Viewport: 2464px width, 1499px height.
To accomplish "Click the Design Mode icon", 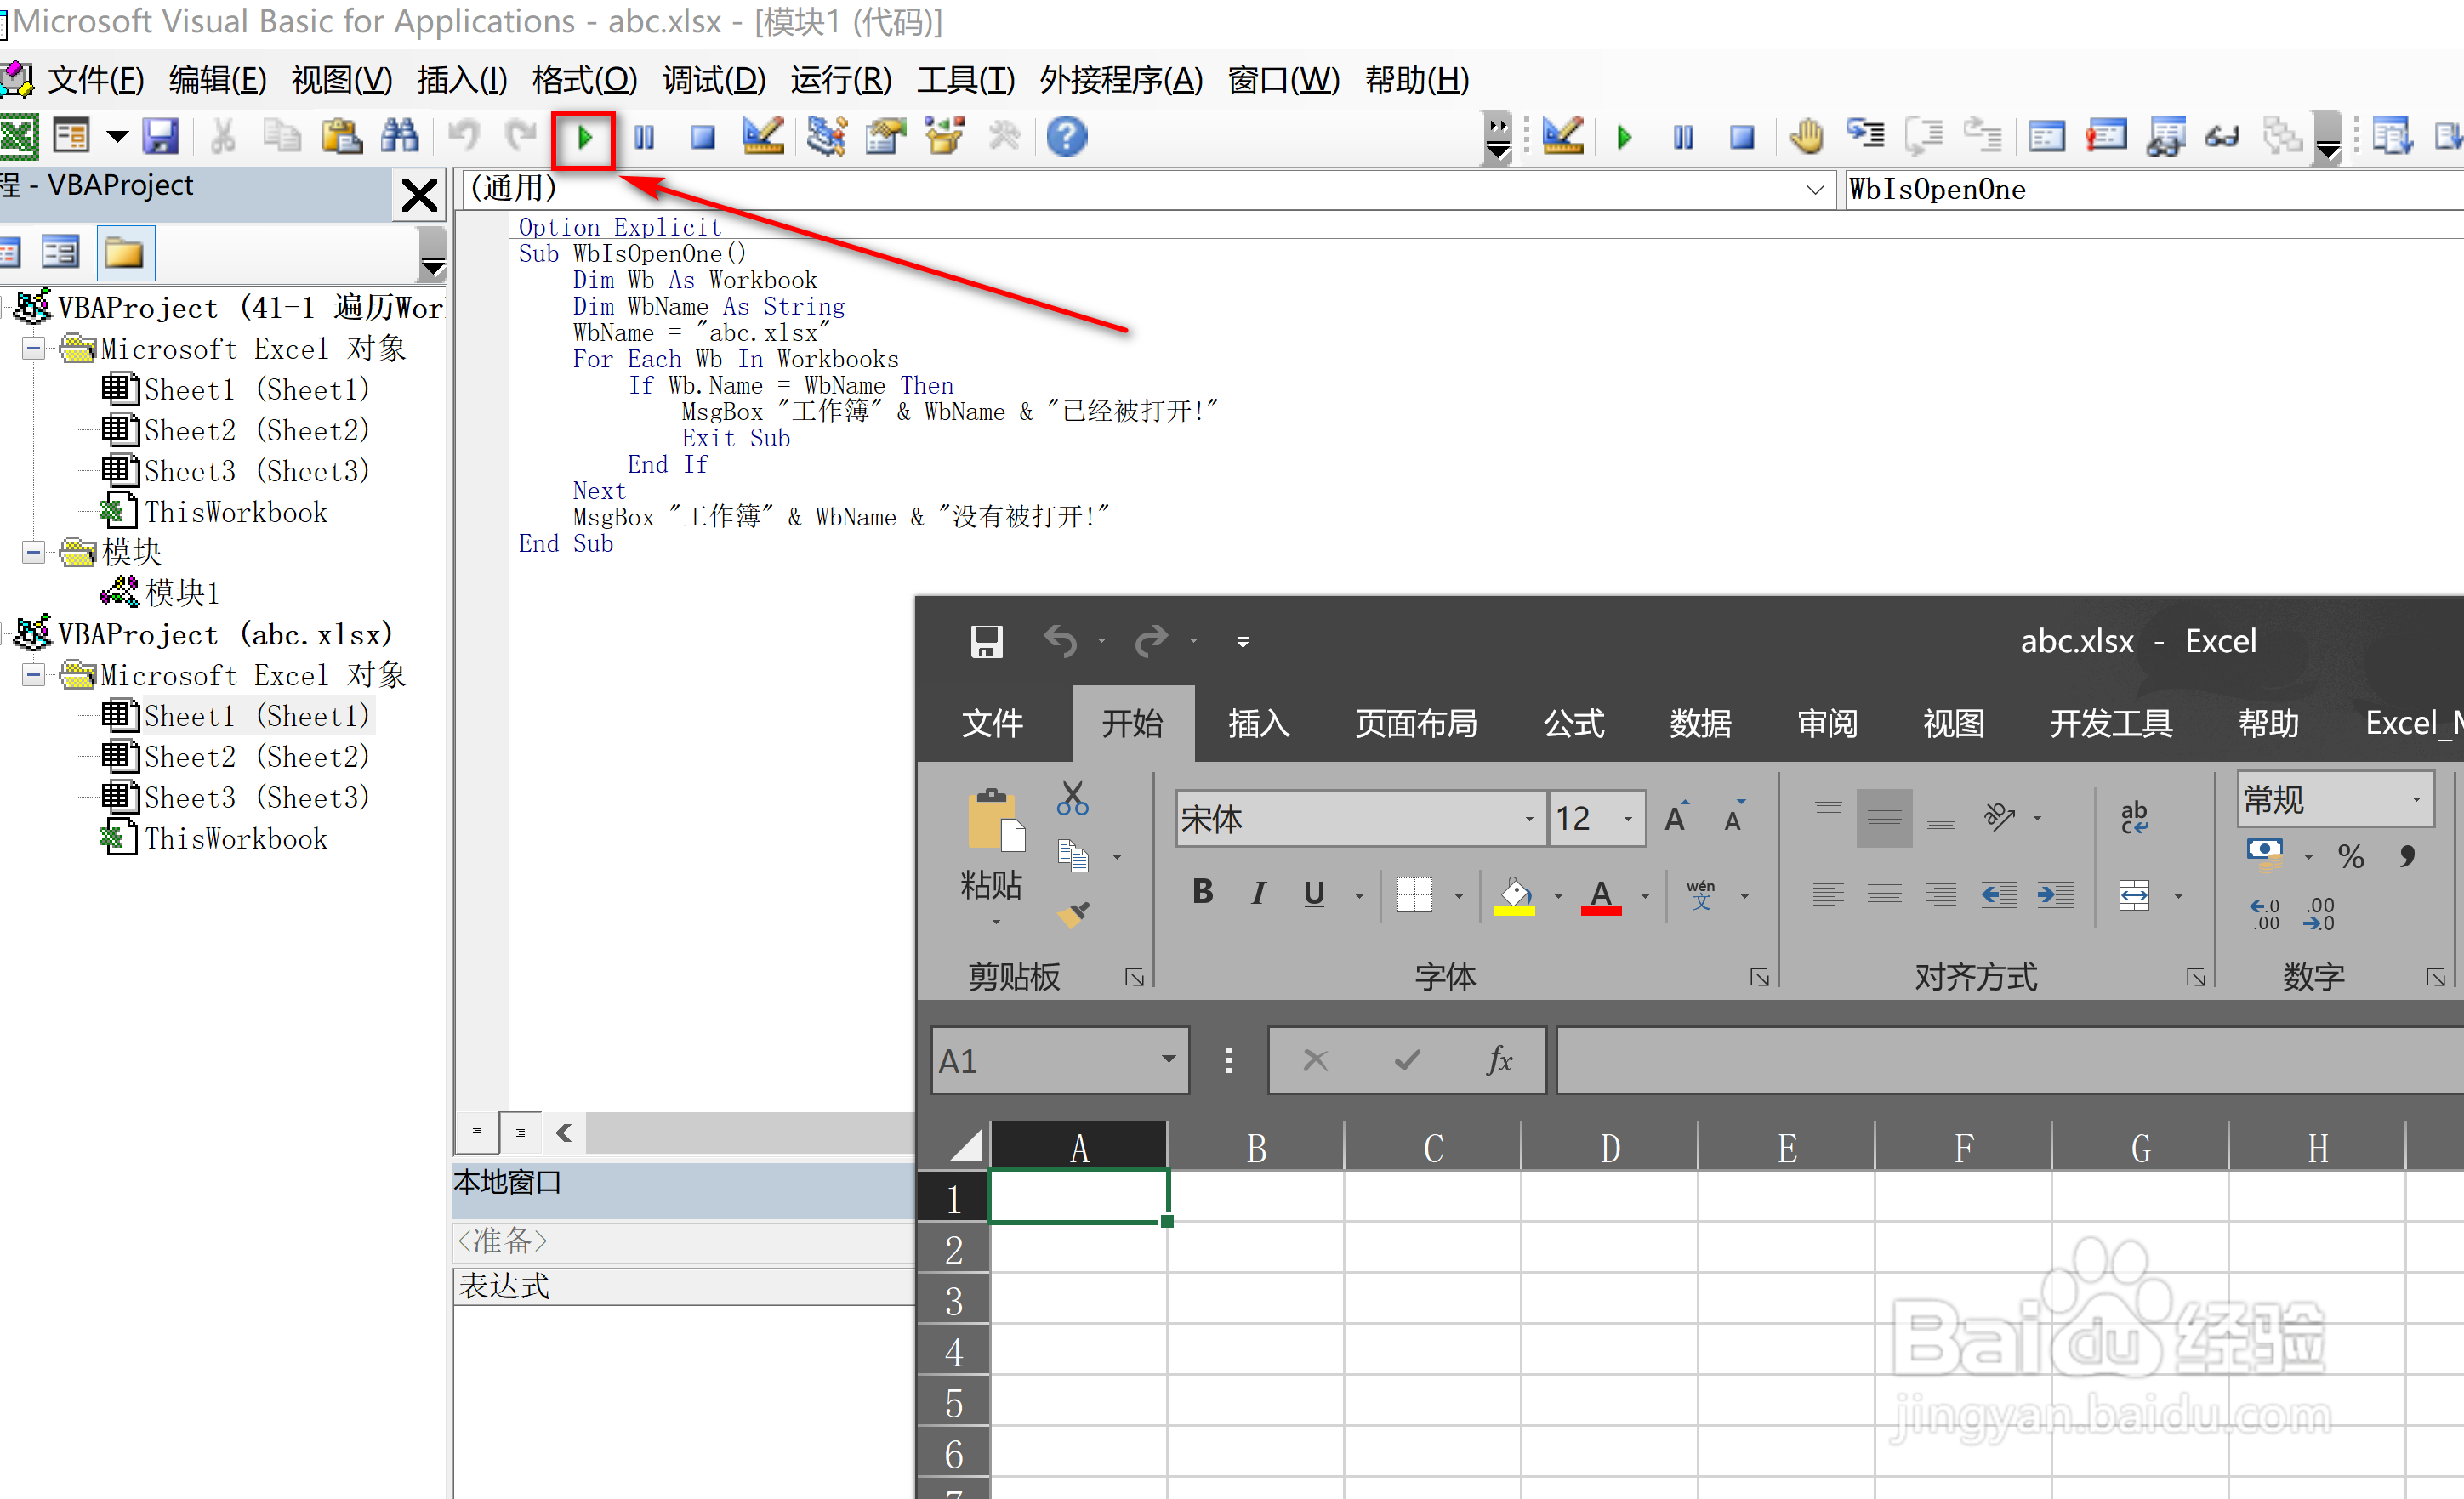I will coord(763,137).
